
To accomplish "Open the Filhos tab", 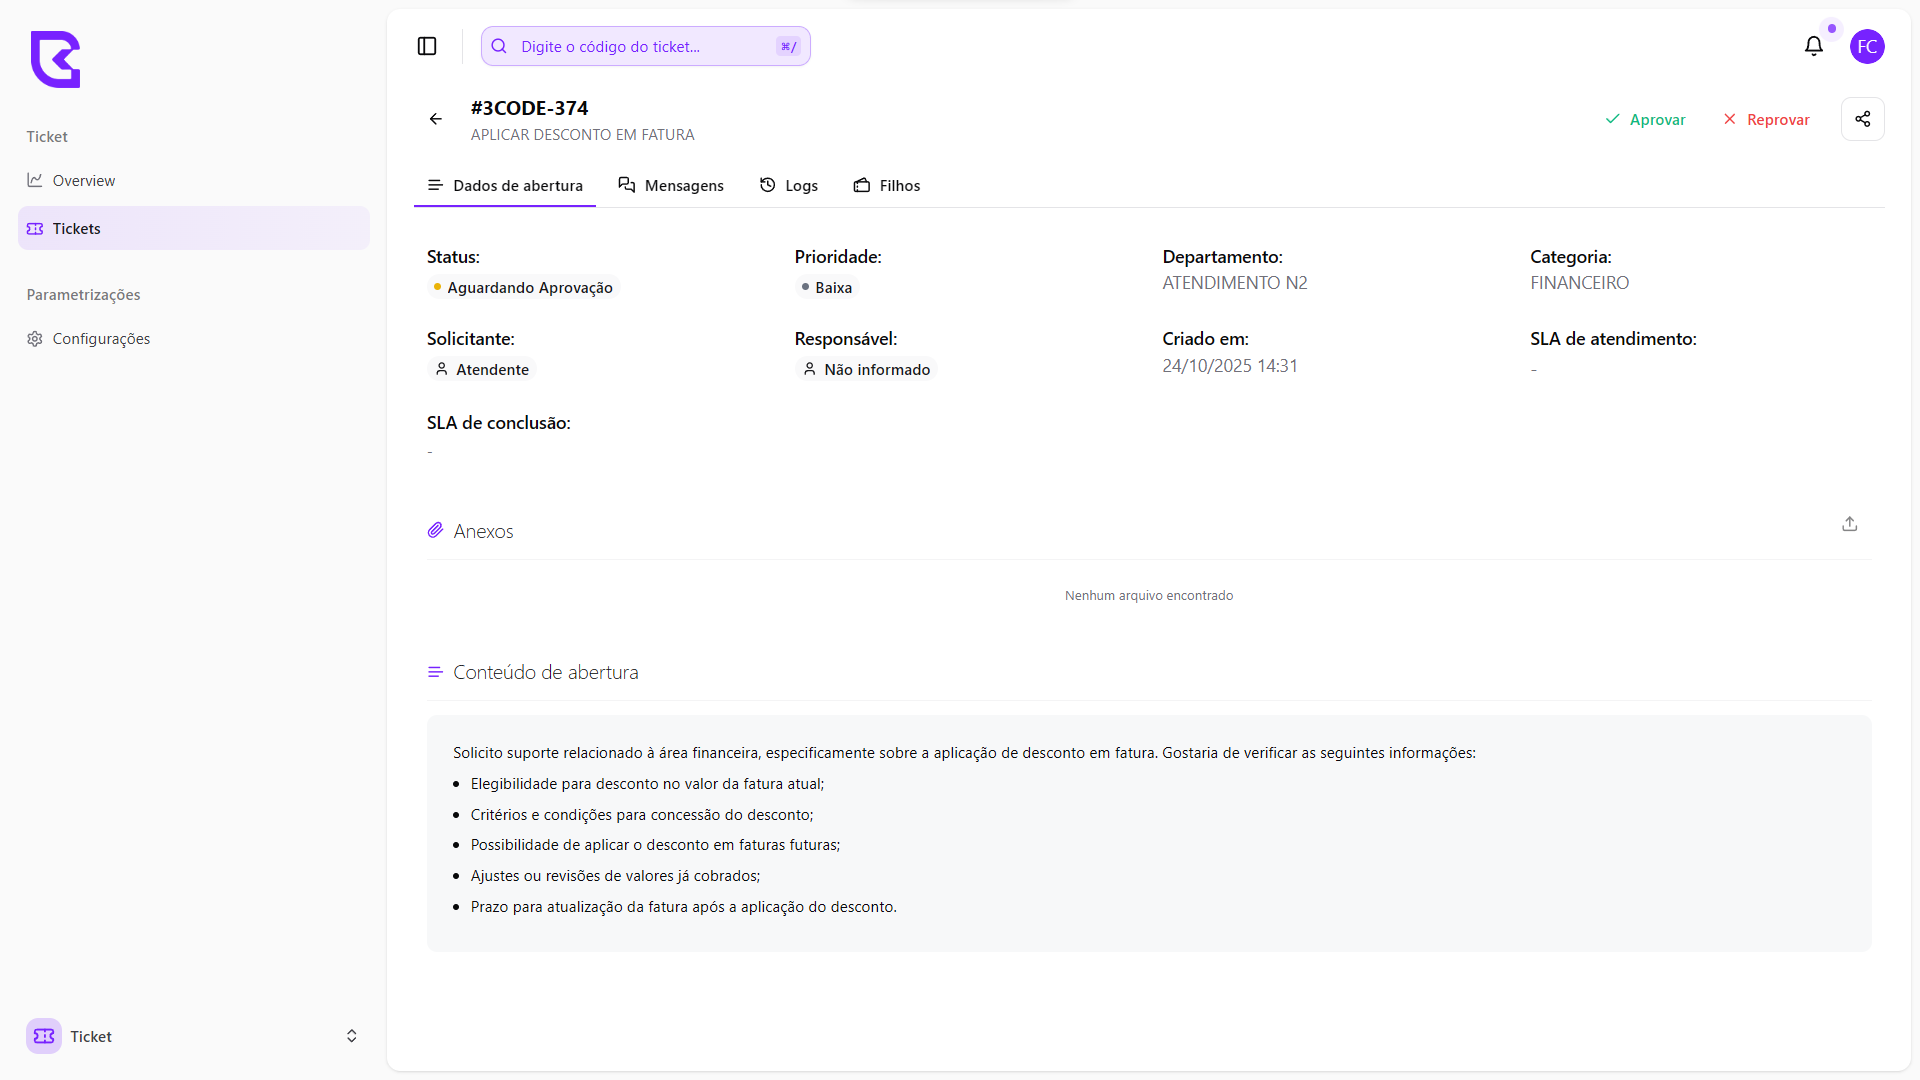I will pyautogui.click(x=886, y=186).
